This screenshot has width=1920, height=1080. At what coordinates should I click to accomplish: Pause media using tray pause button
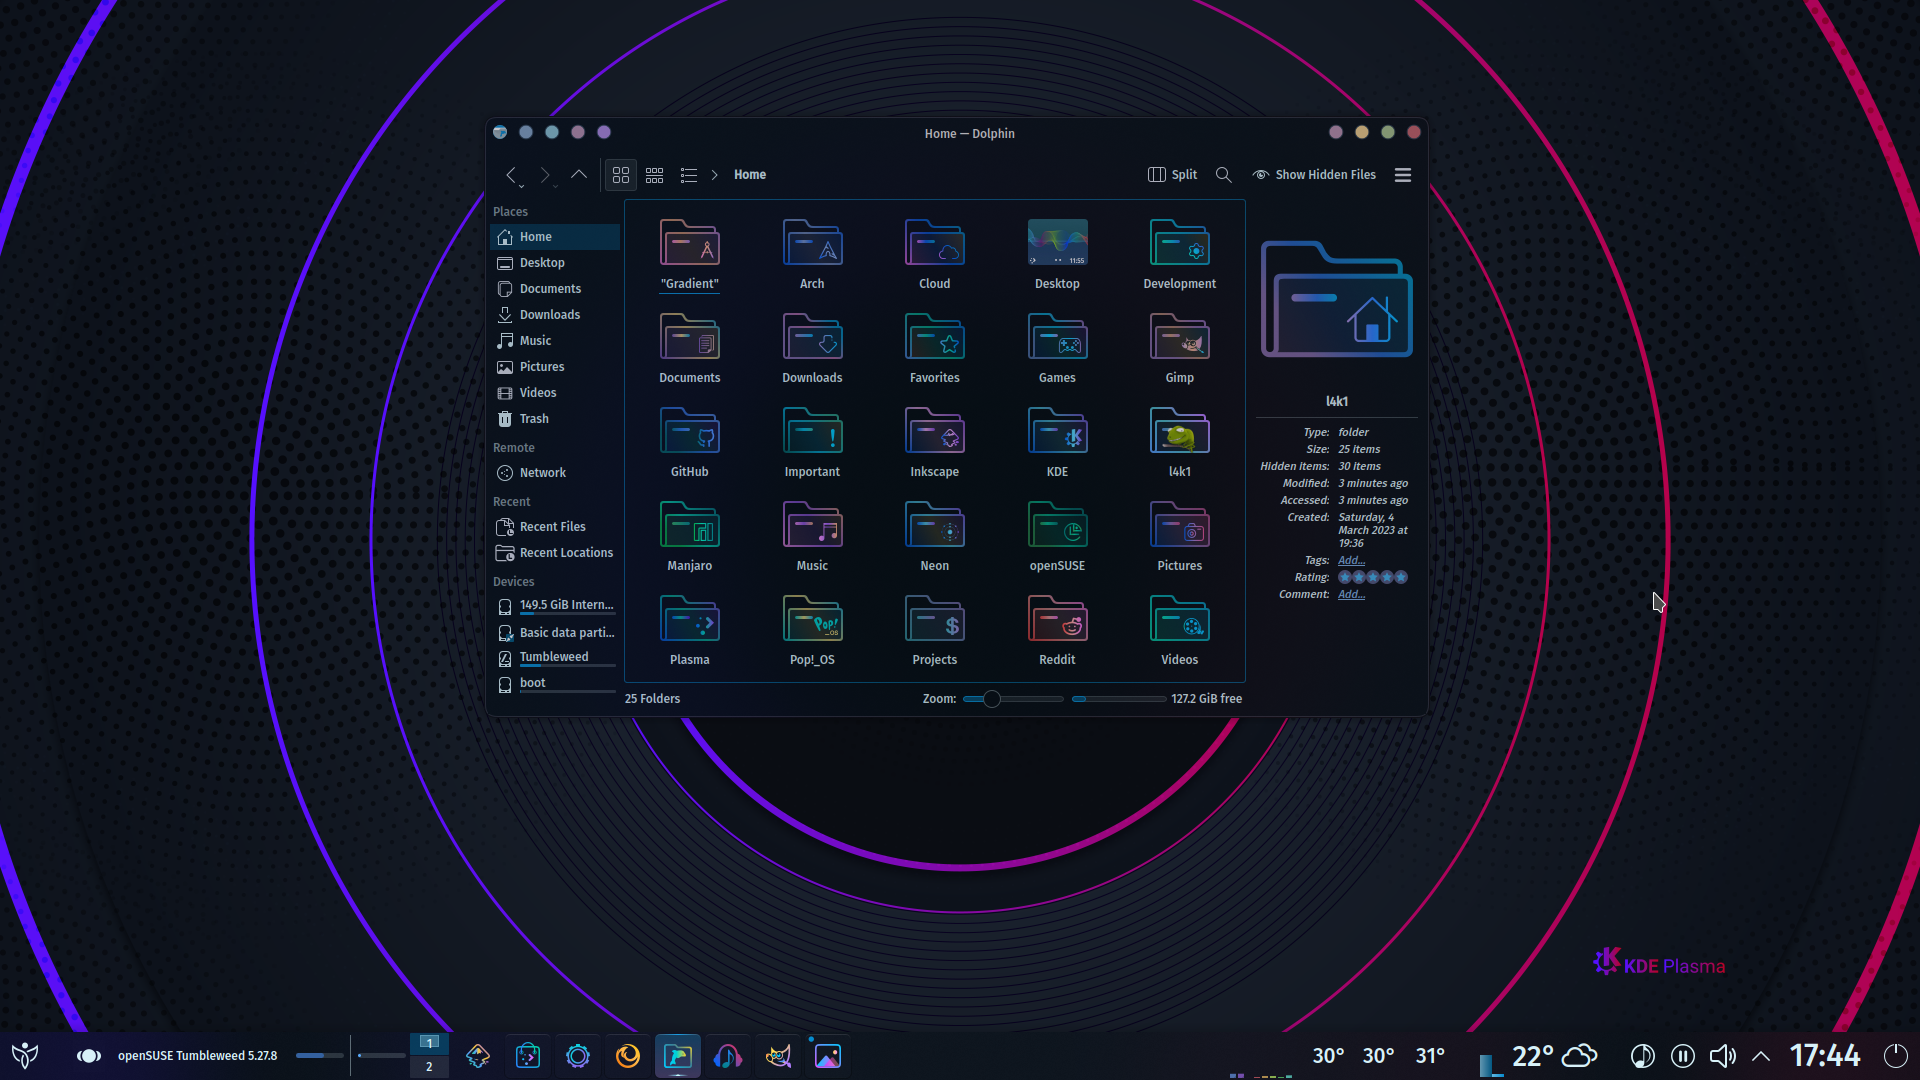pos(1683,1056)
